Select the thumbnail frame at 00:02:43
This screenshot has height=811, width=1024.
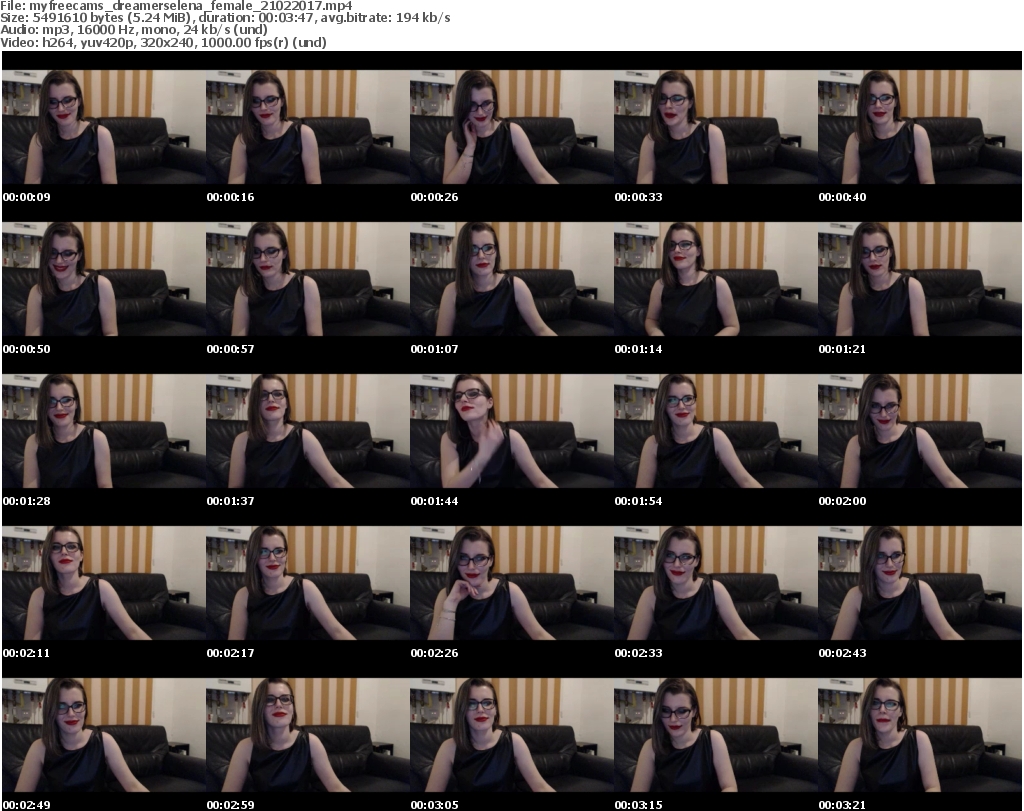pos(920,583)
